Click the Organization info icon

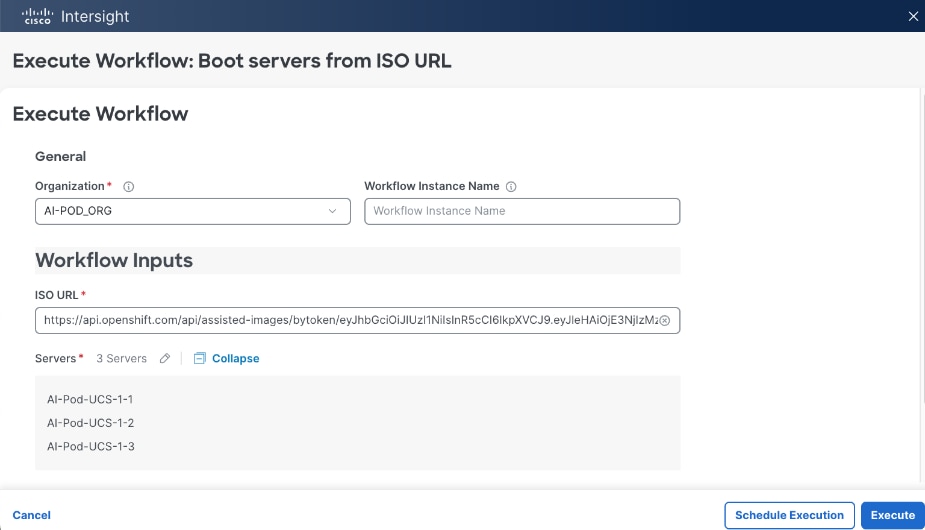coord(129,186)
